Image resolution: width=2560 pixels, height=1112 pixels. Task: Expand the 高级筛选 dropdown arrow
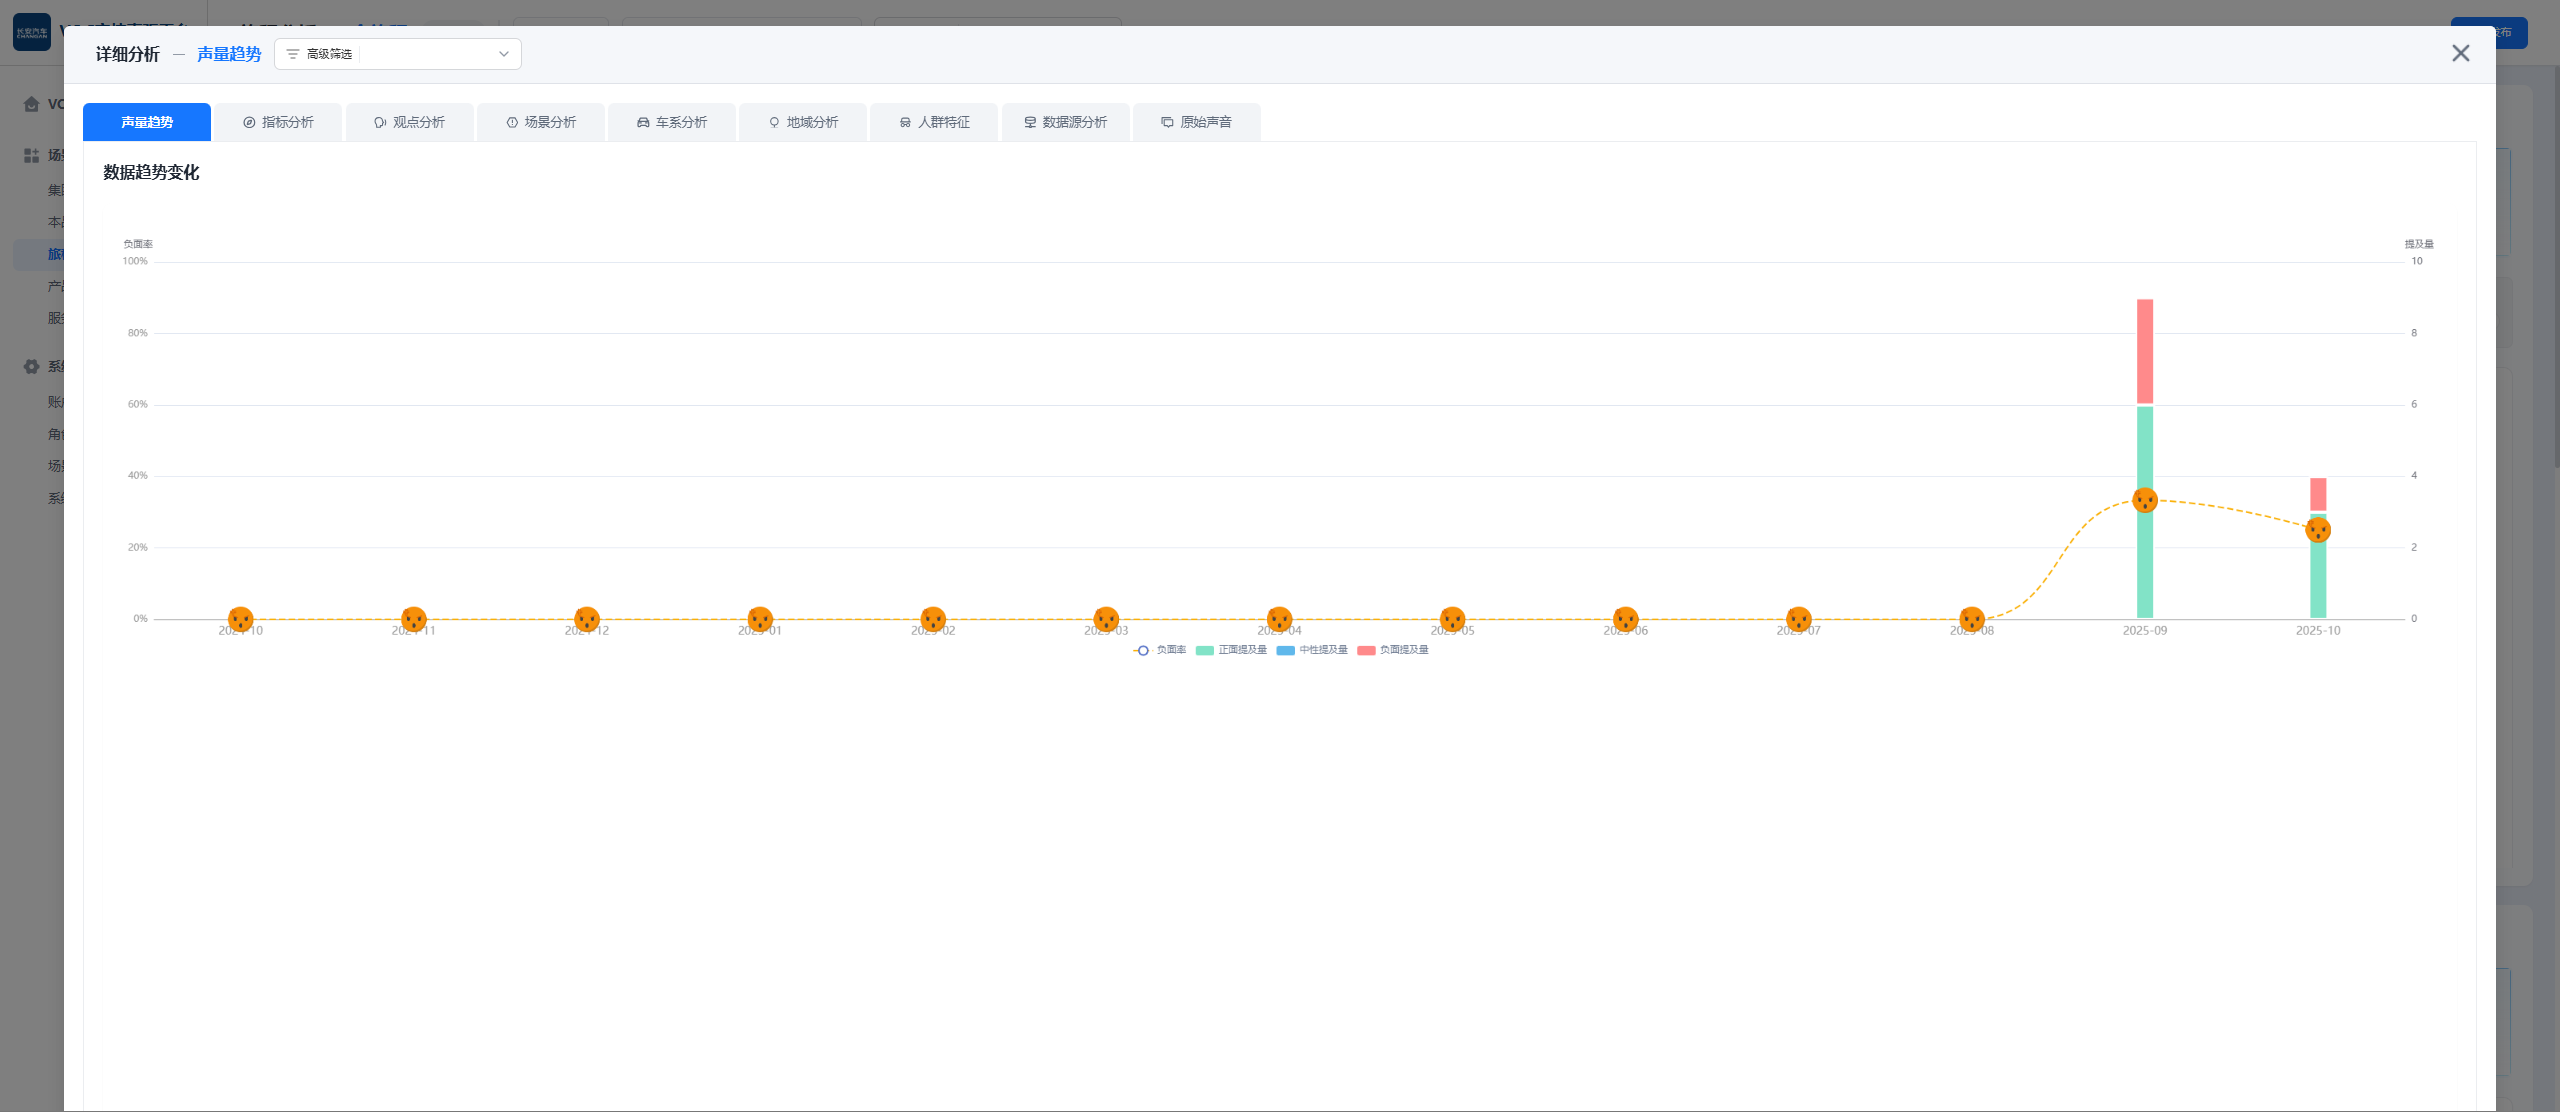504,54
